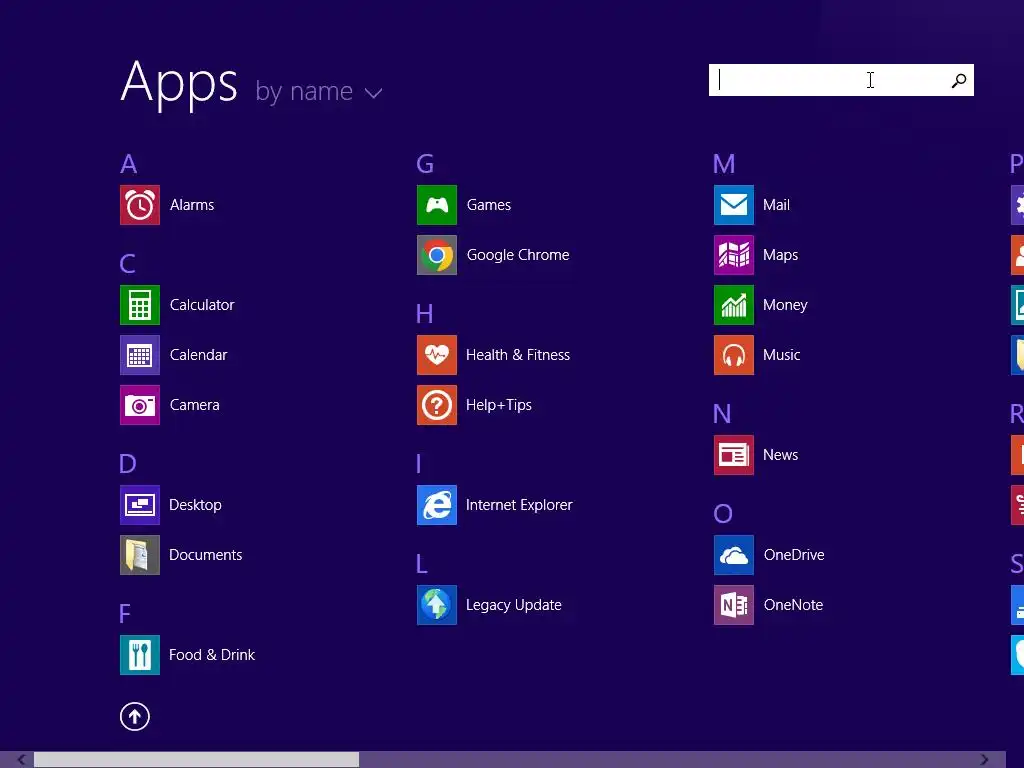Screen dimensions: 1024x768
Task: Open the OneNote icon
Action: (734, 605)
